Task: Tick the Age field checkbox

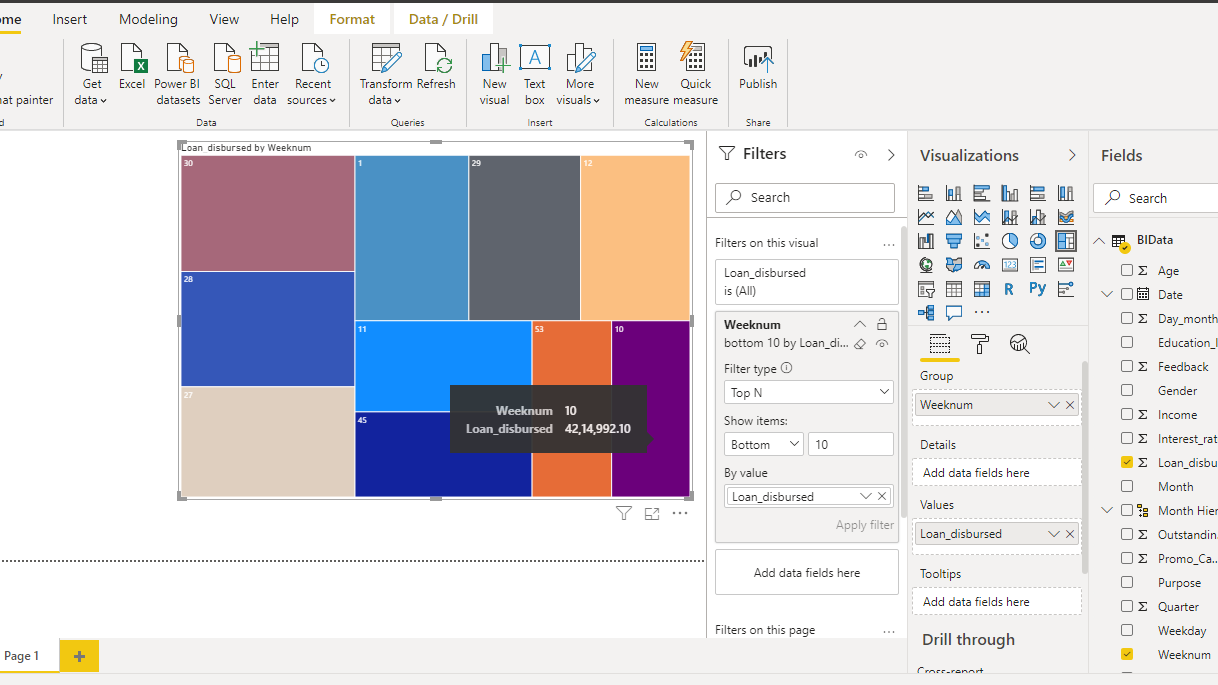Action: (1127, 271)
